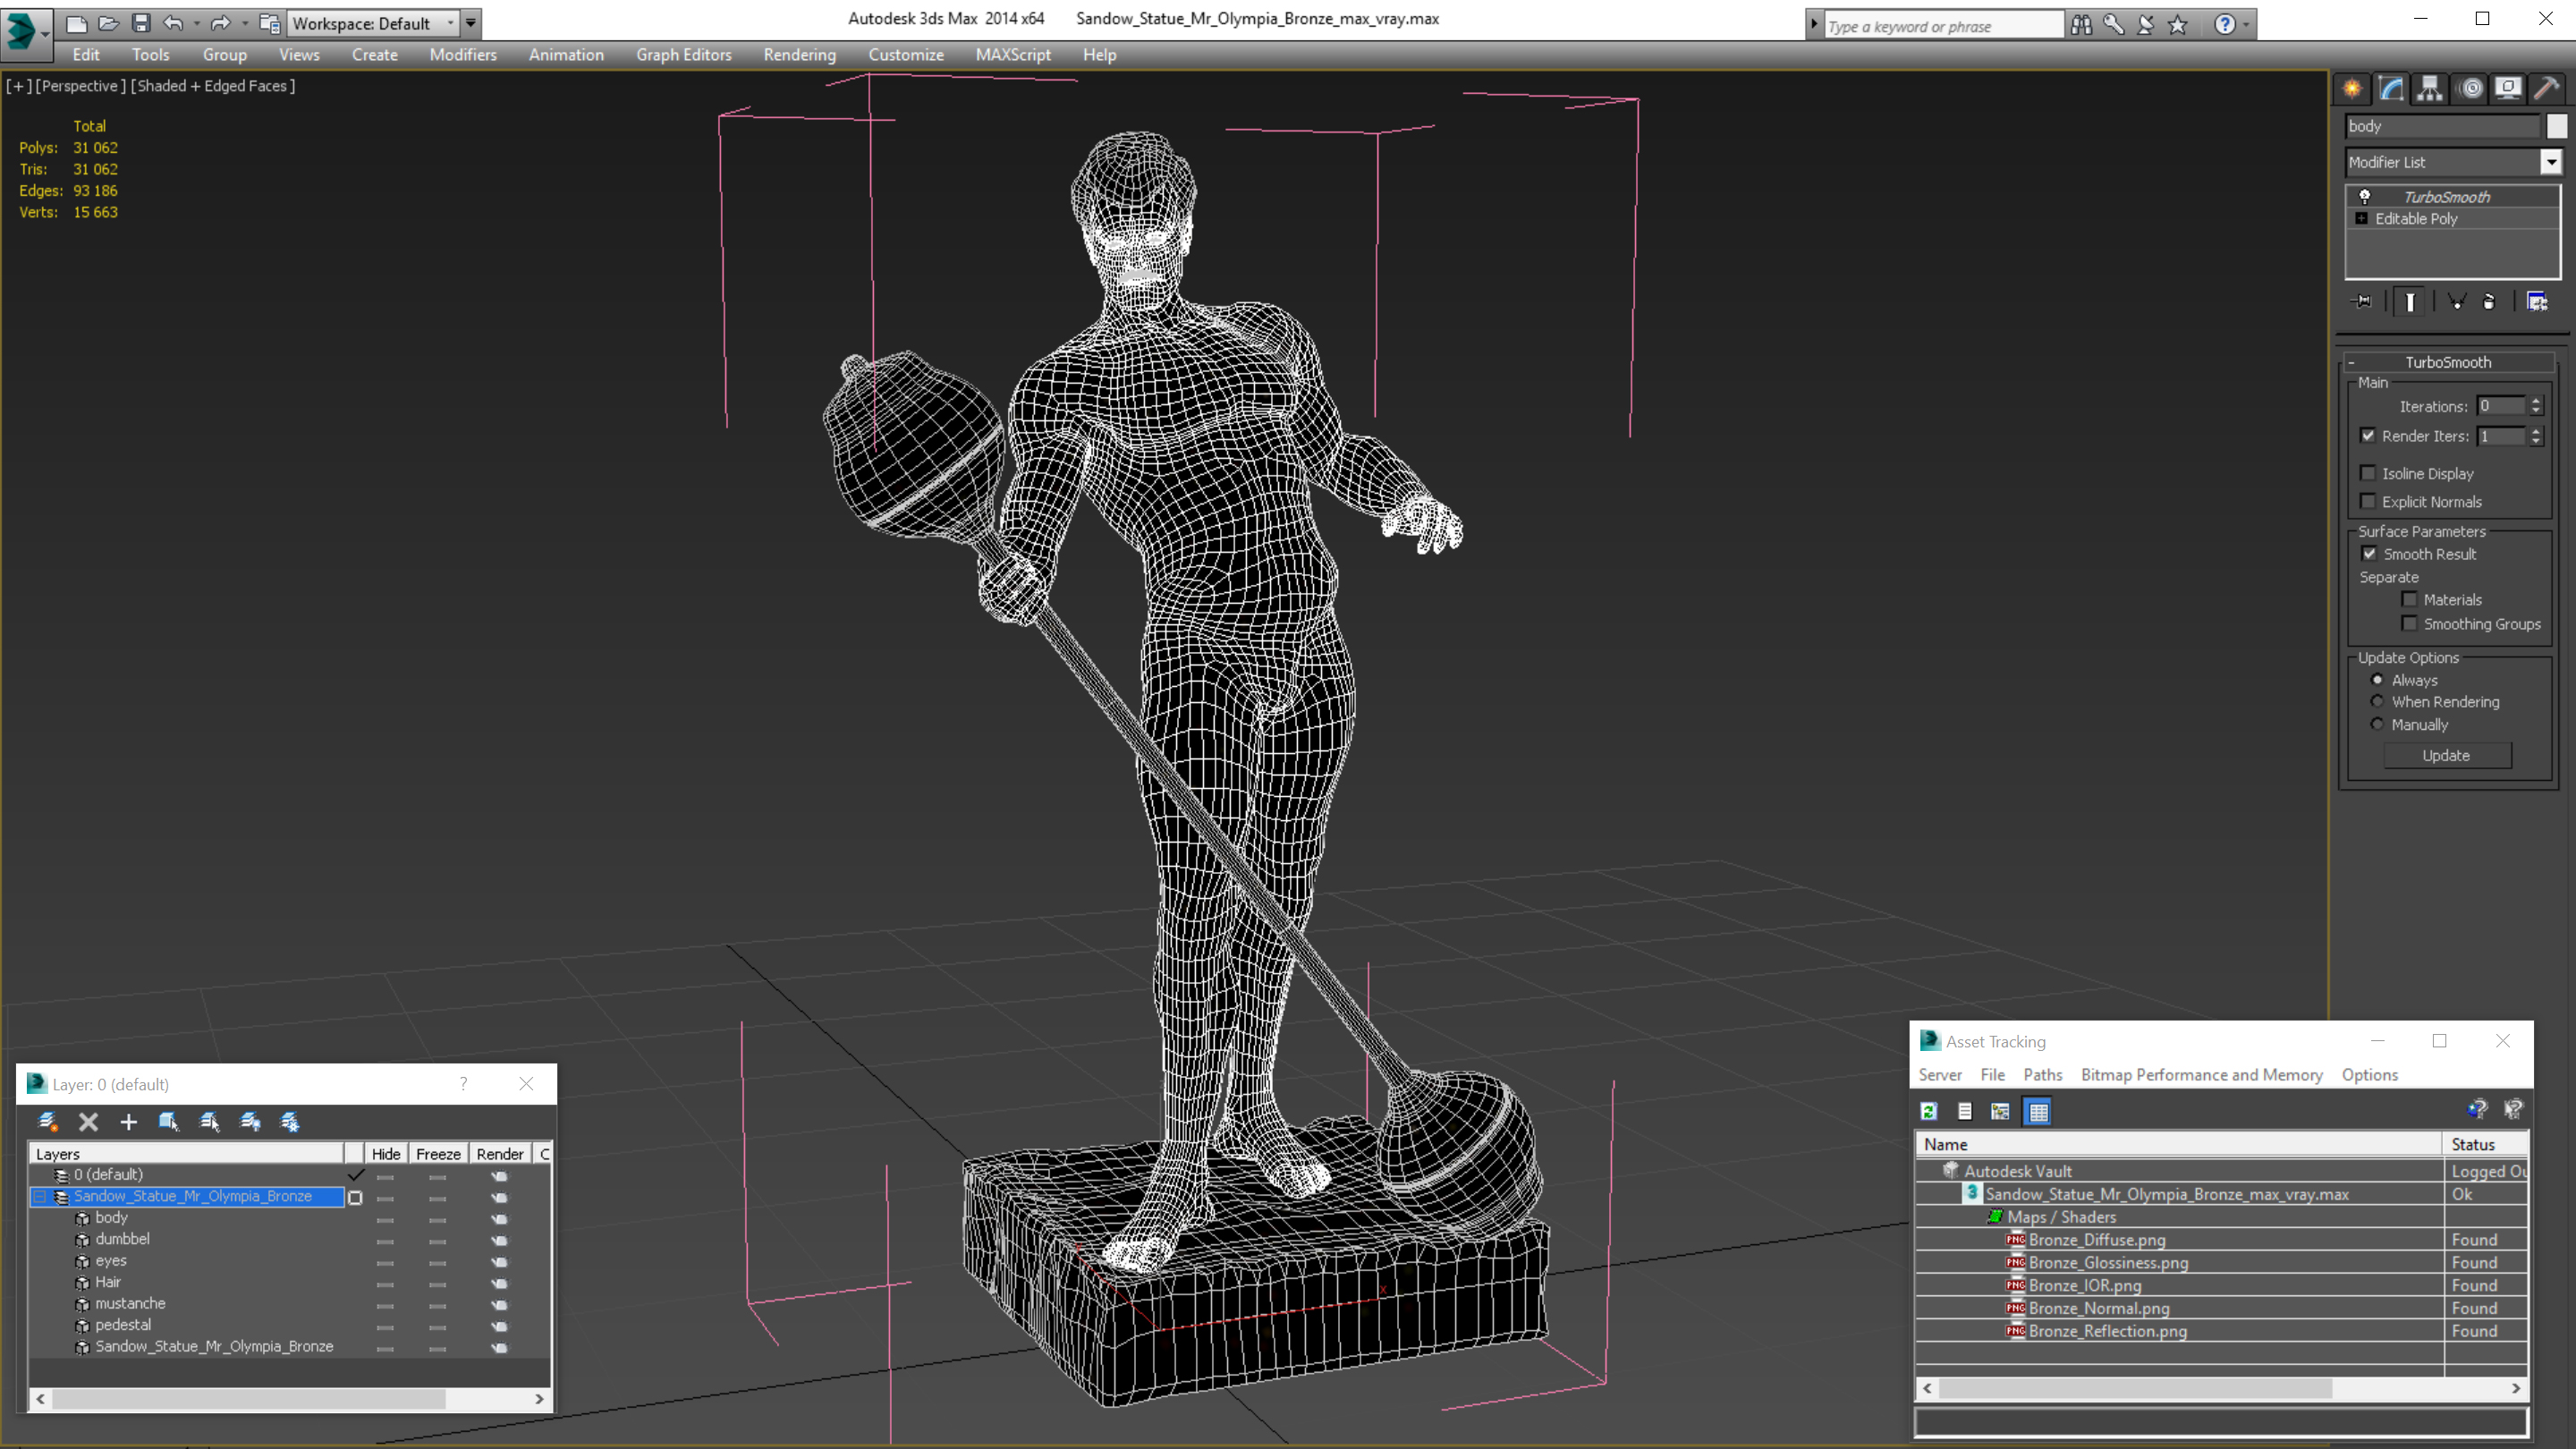Enable Separate by Smoothing Groups checkbox
The image size is (2576, 1449).
[x=2410, y=623]
